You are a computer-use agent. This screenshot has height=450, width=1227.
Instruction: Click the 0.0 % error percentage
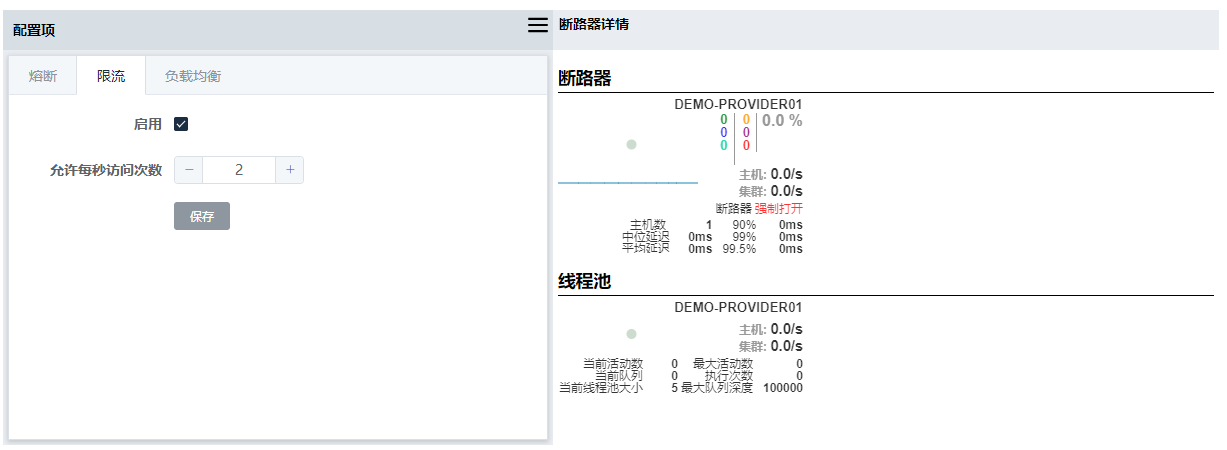tap(782, 121)
